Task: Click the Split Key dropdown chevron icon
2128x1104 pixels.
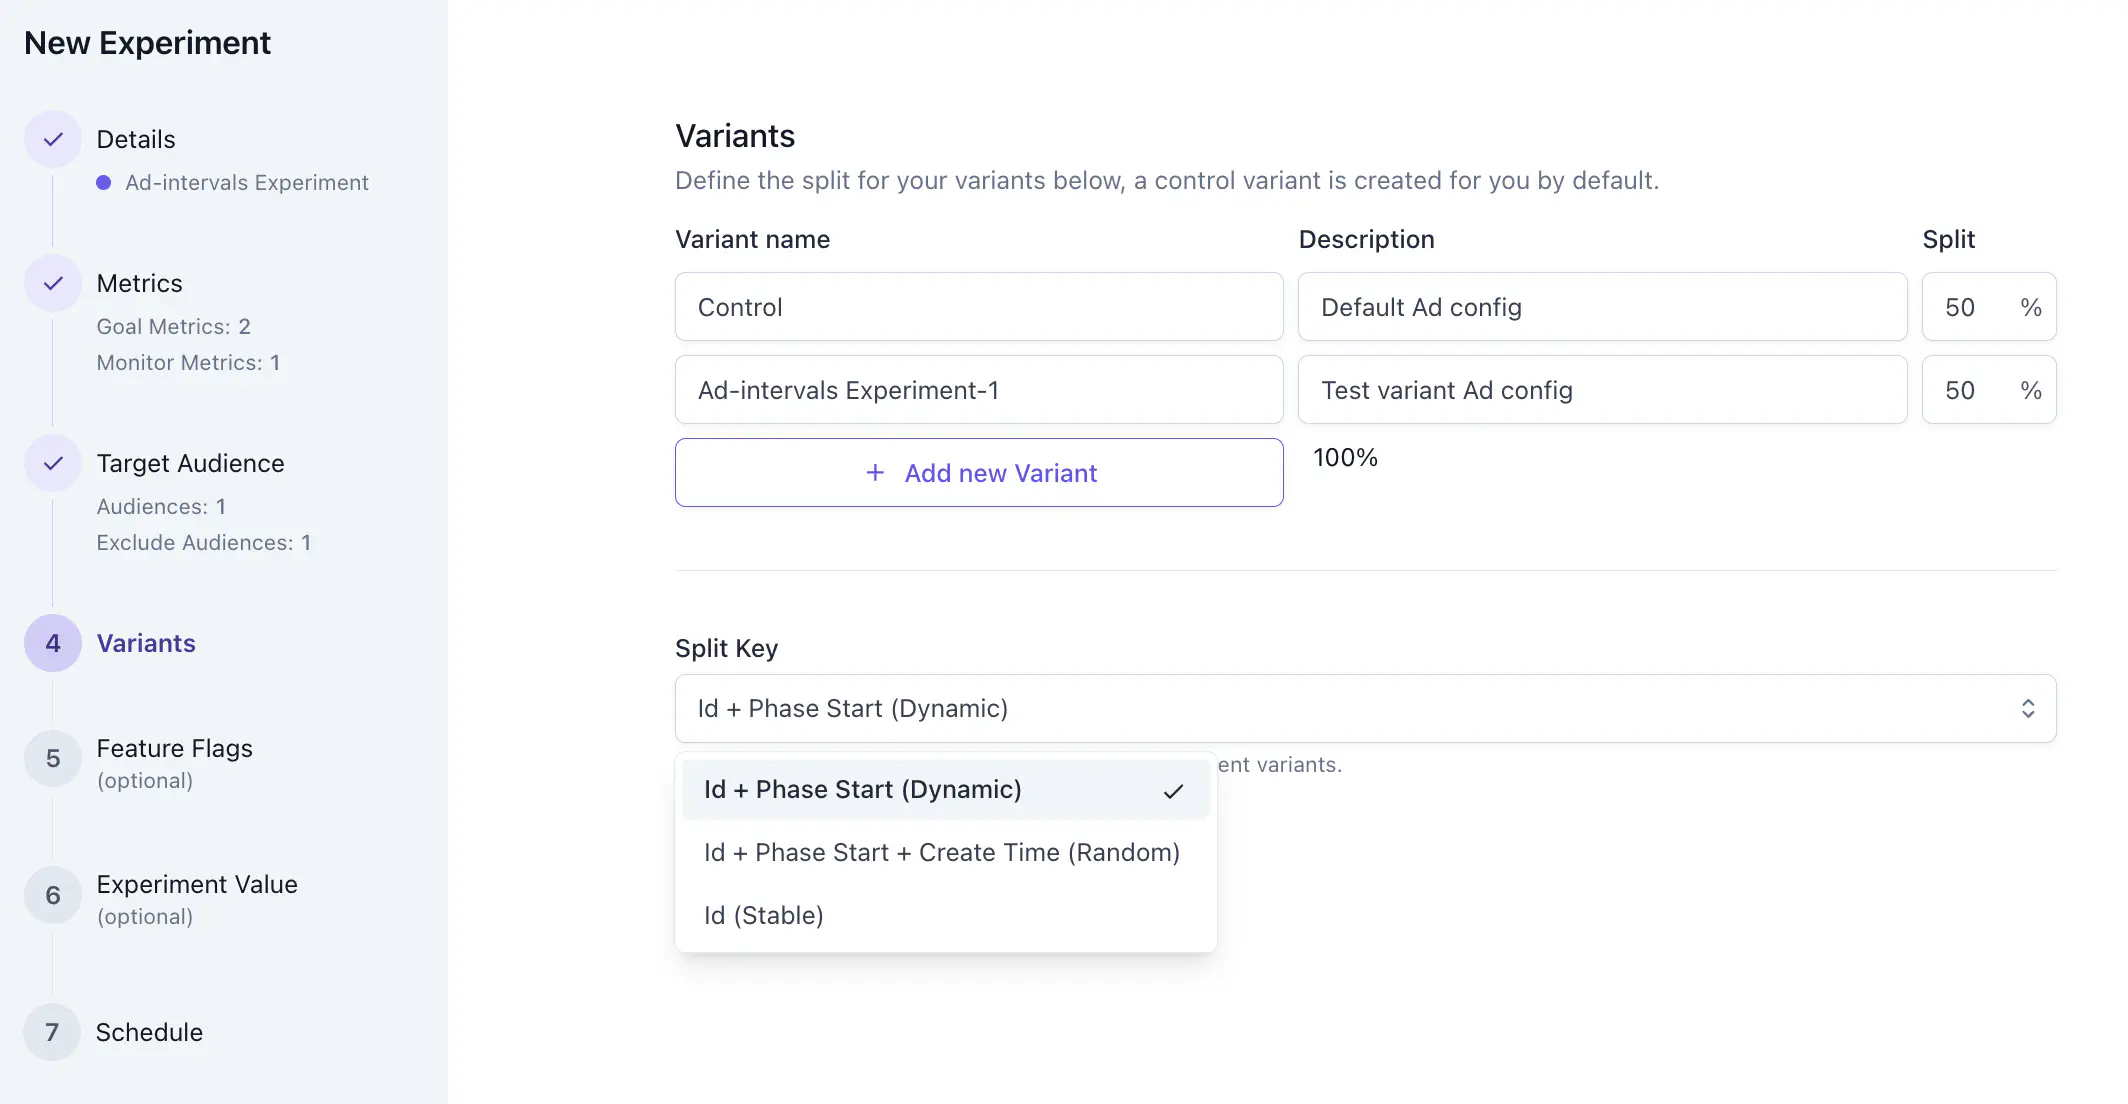Action: tap(2029, 708)
